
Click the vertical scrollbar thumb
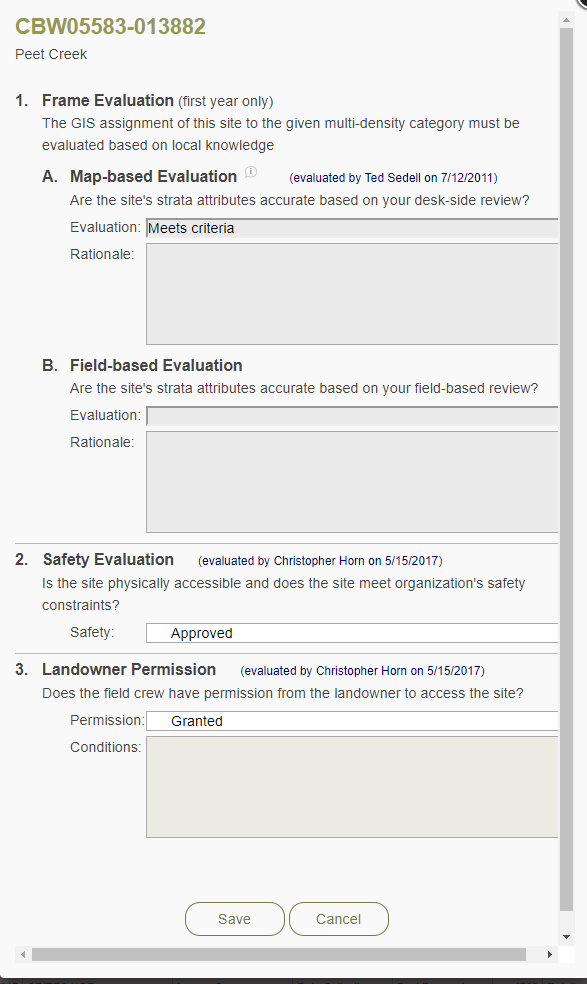[566, 469]
